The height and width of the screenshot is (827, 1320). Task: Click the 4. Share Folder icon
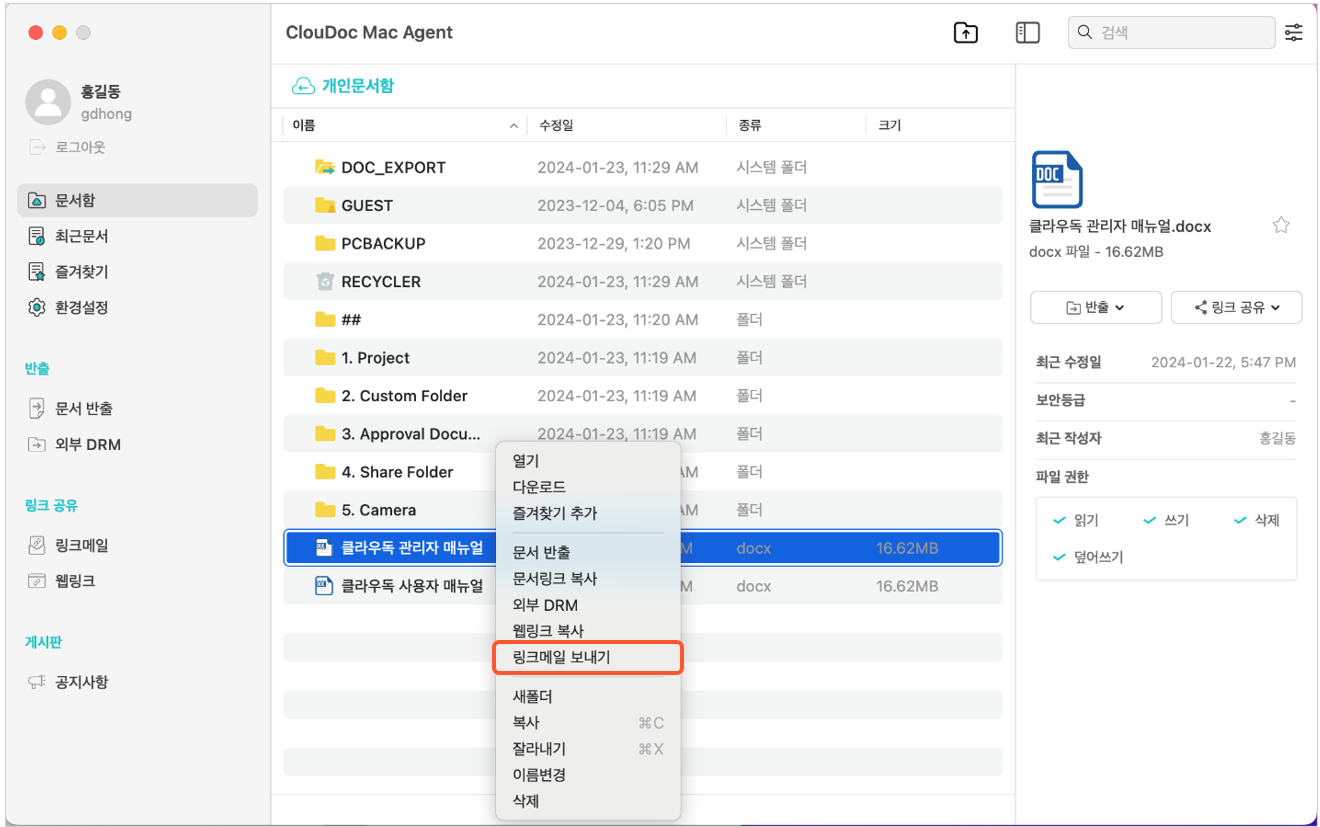(325, 471)
